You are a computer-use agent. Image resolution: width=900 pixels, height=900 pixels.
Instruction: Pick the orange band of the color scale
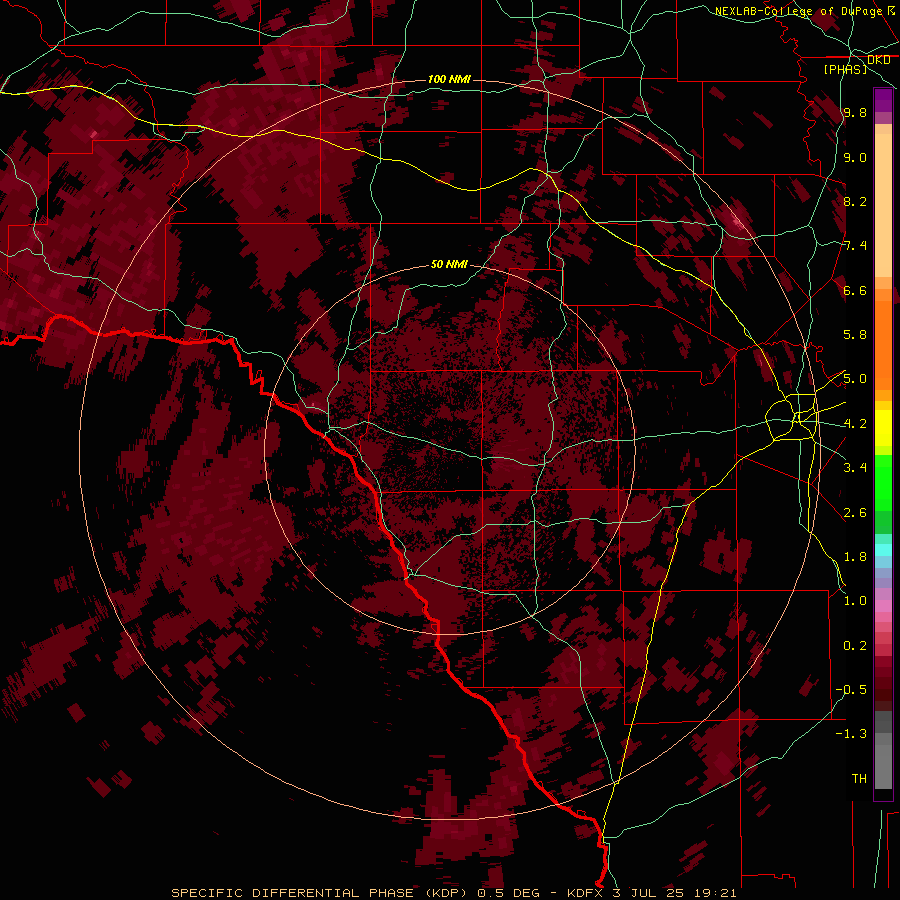coord(883,346)
